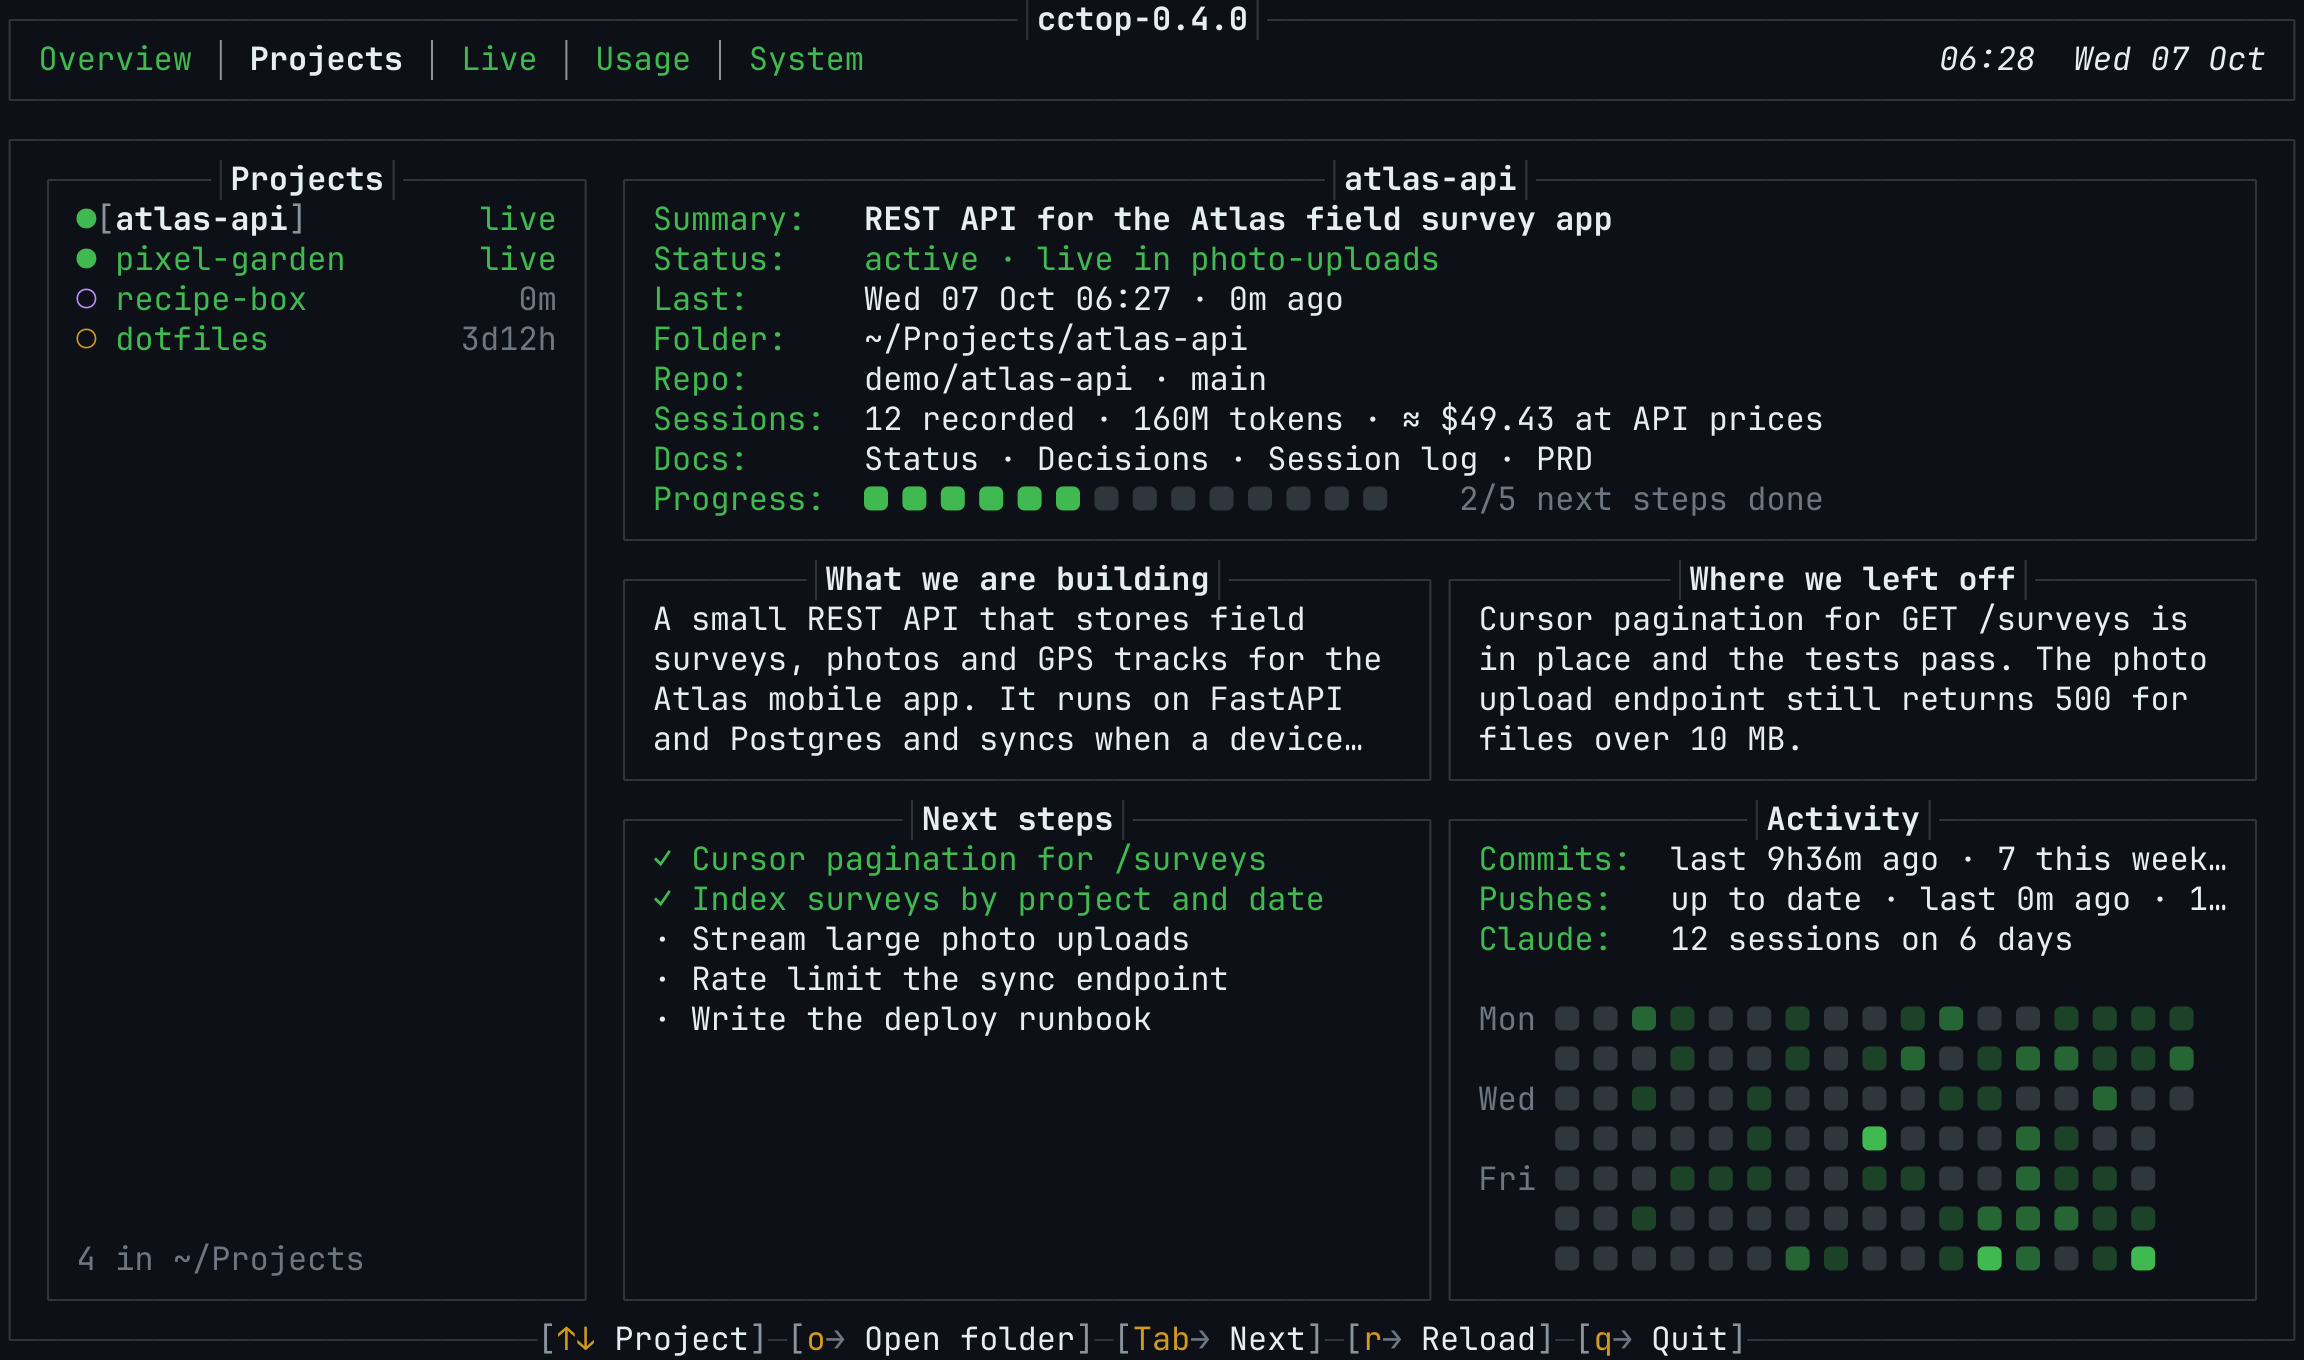Screen dimensions: 2304x1360
Task: Switch to the System tab
Action: click(806, 59)
